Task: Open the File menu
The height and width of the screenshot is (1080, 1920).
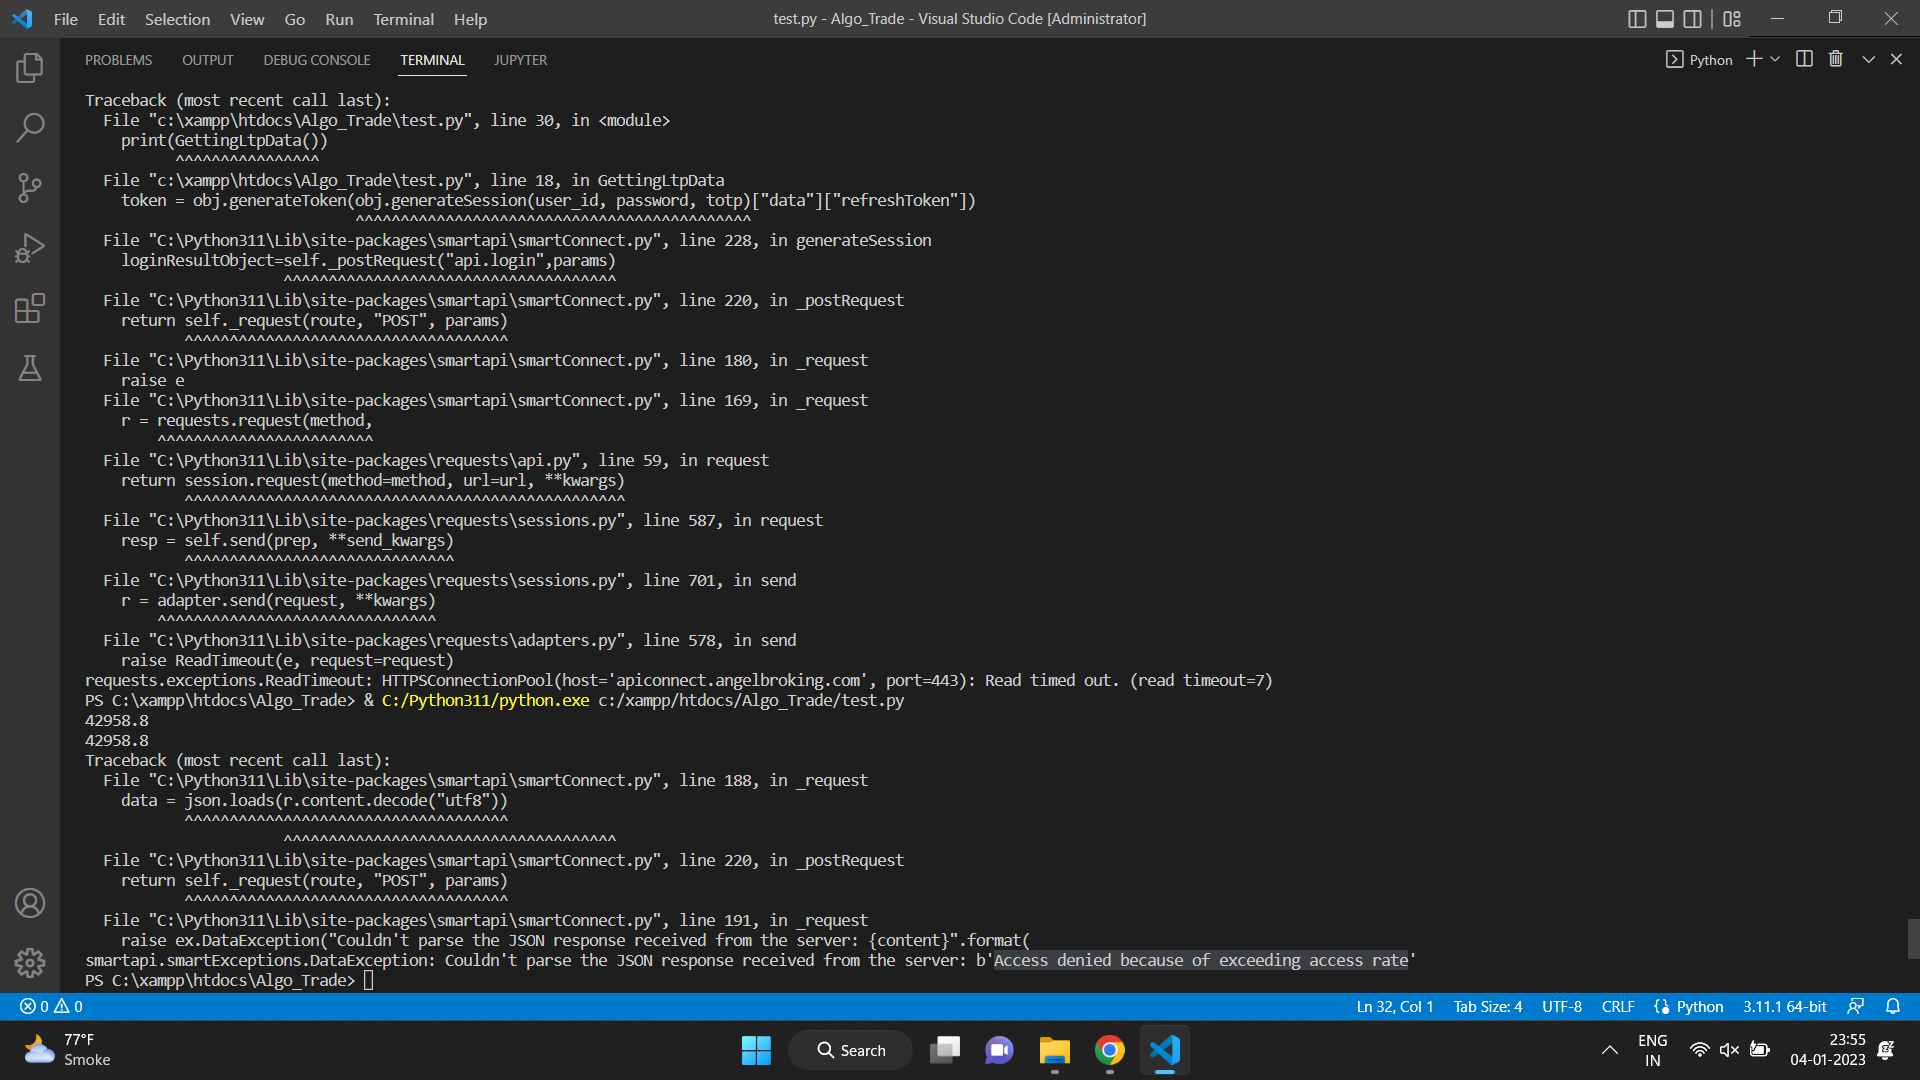Action: click(66, 19)
